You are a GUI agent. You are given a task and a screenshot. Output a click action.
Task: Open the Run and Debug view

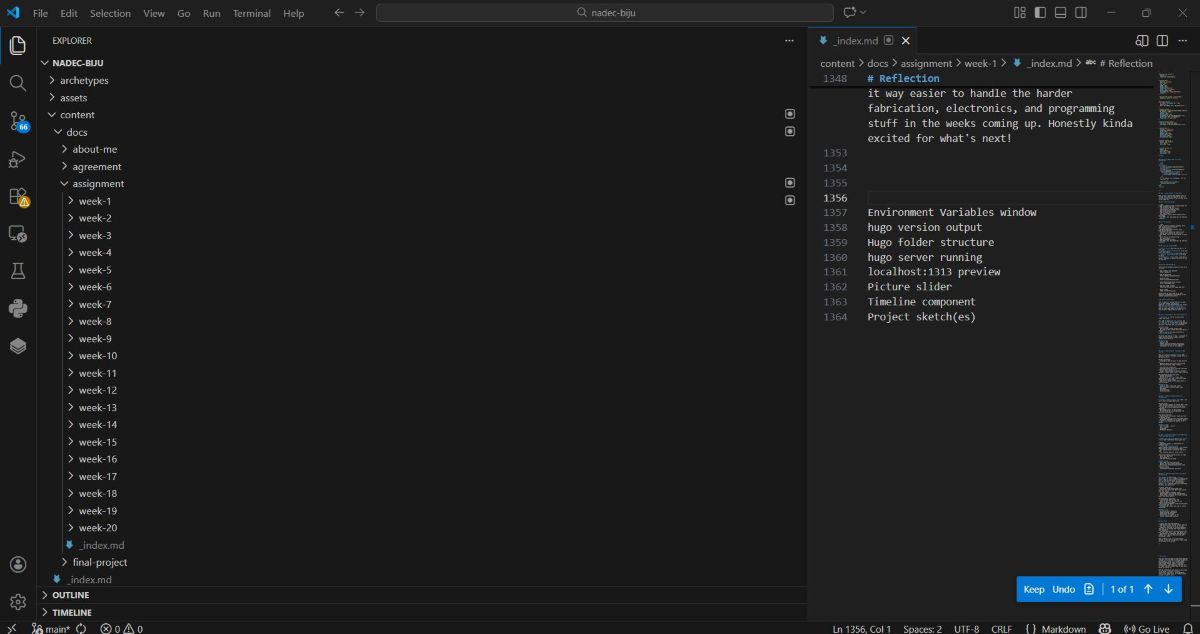[x=17, y=159]
